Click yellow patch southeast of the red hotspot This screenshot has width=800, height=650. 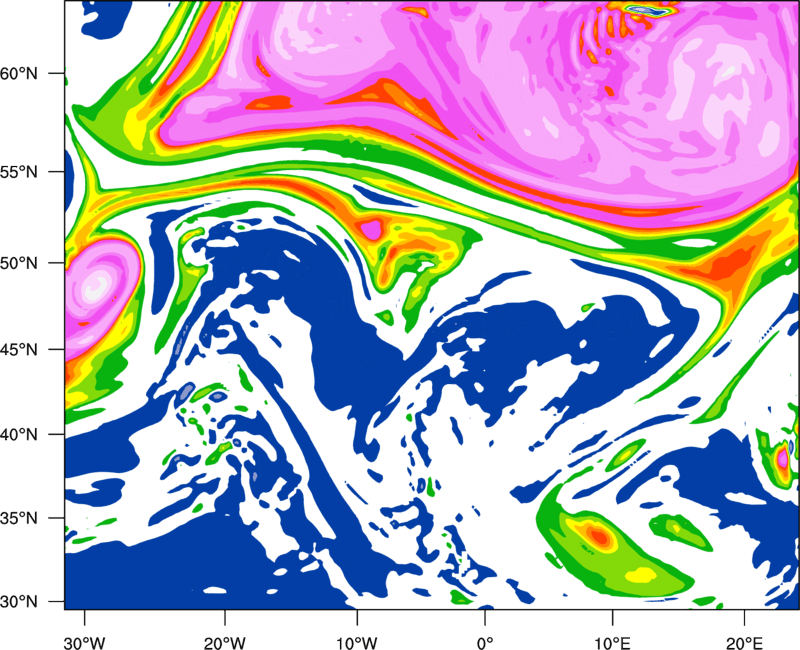[x=641, y=574]
